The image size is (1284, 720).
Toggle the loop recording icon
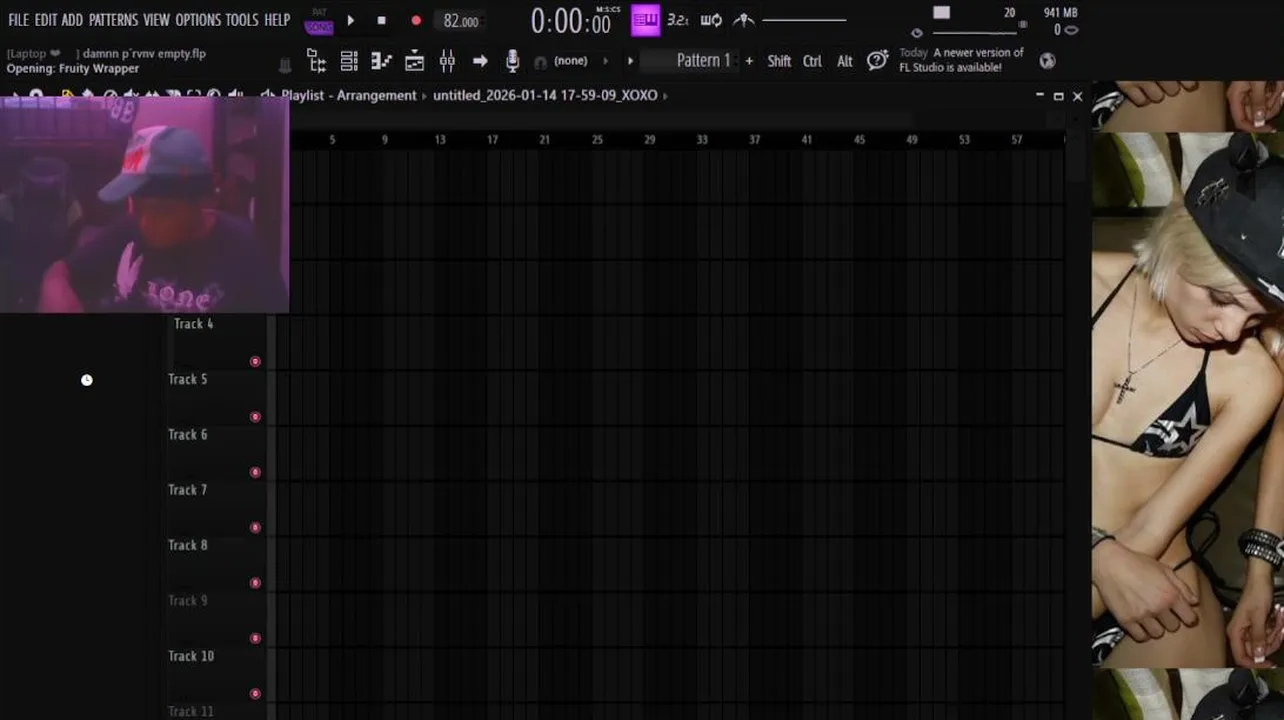tap(711, 19)
